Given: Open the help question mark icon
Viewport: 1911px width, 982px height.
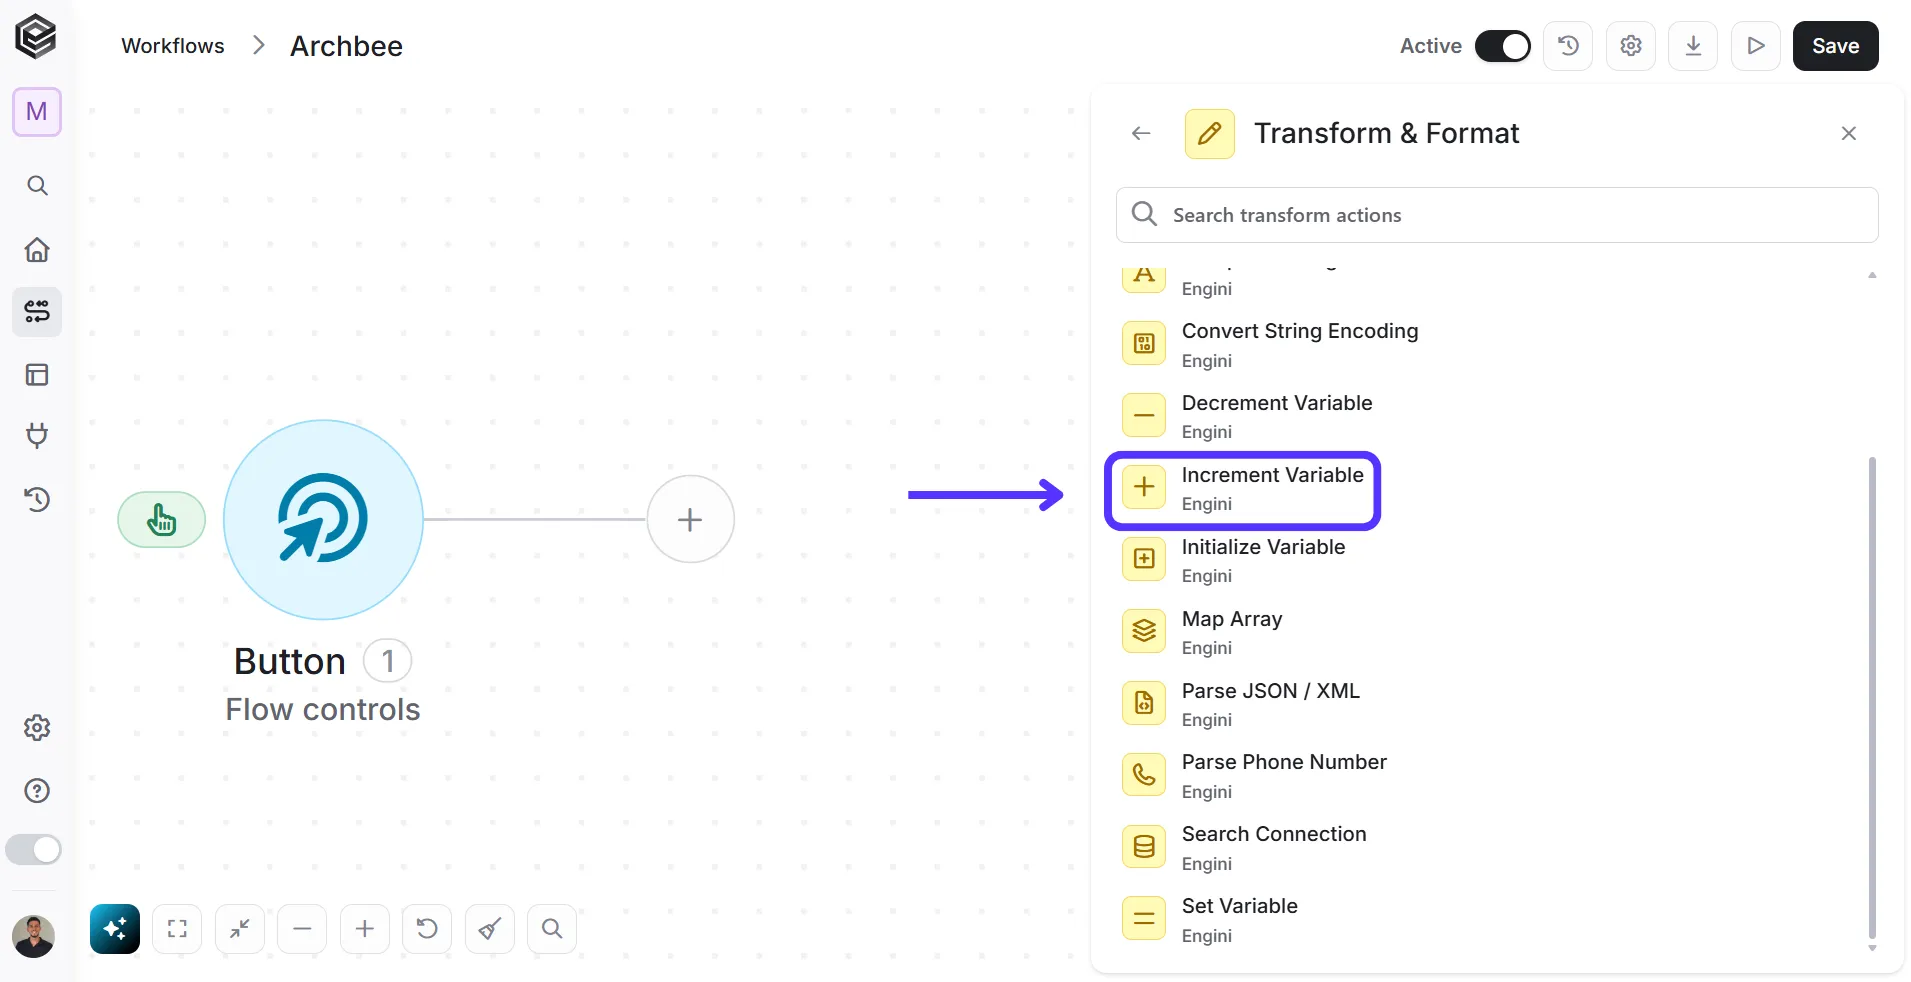Looking at the screenshot, I should pos(37,791).
